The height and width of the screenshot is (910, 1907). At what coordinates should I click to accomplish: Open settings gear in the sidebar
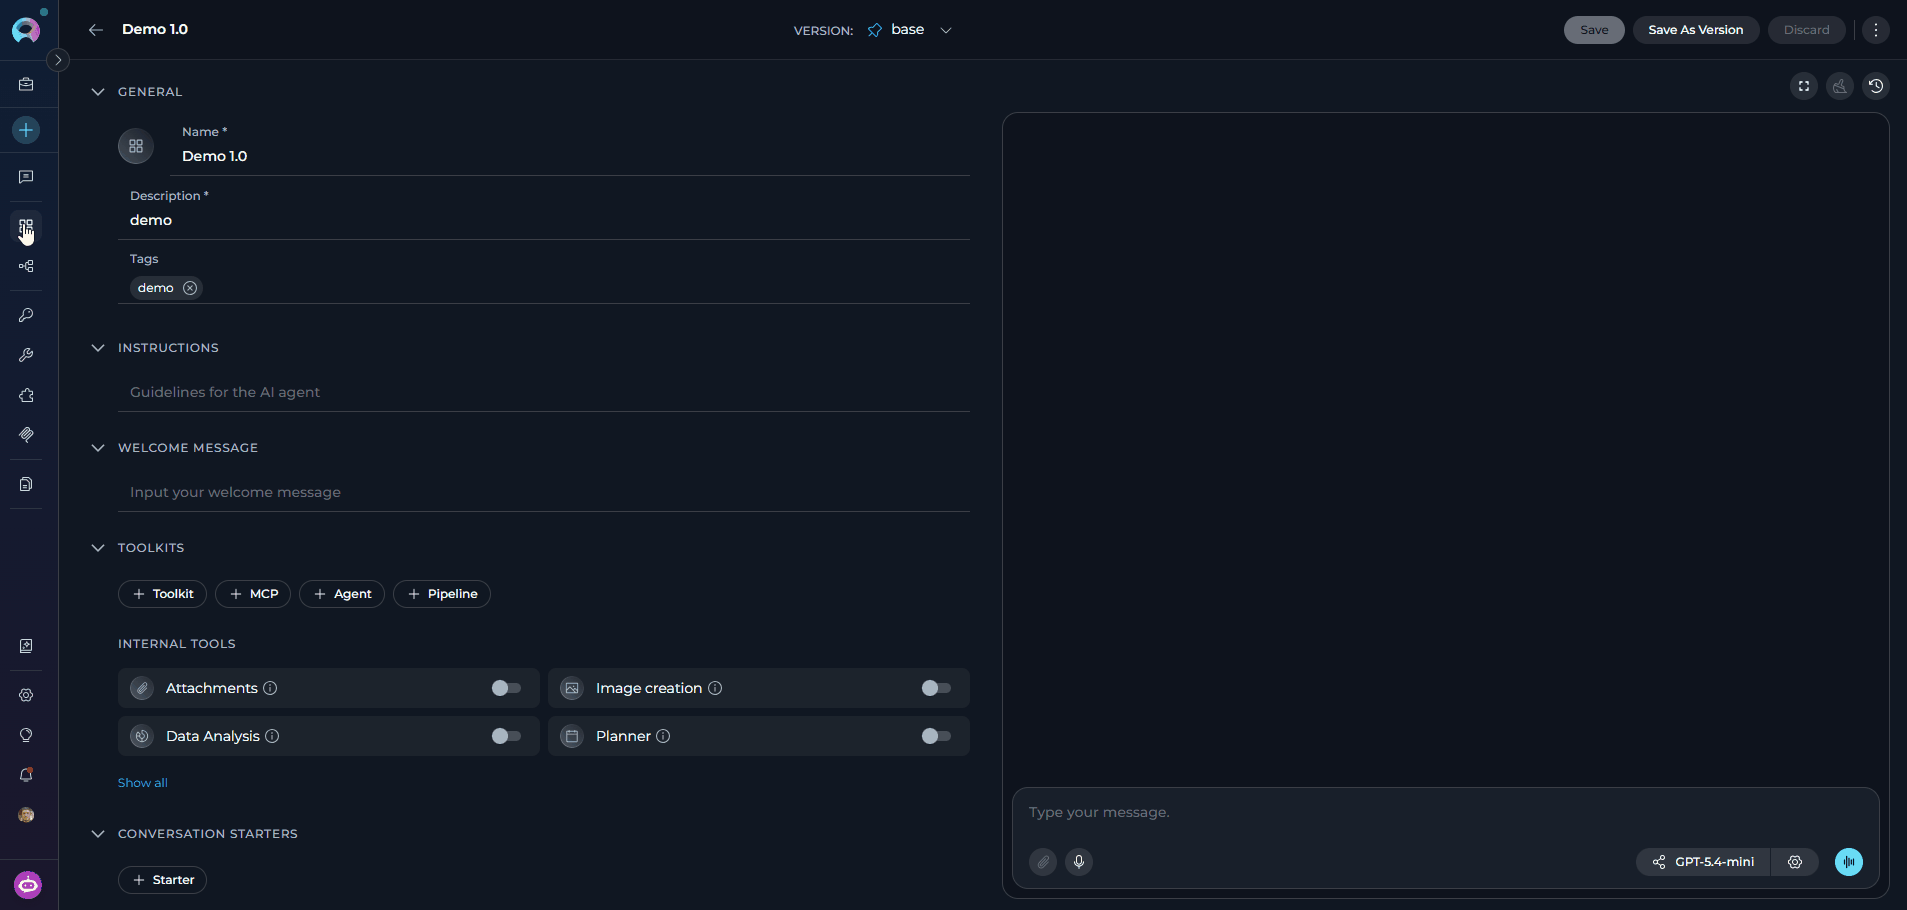26,695
